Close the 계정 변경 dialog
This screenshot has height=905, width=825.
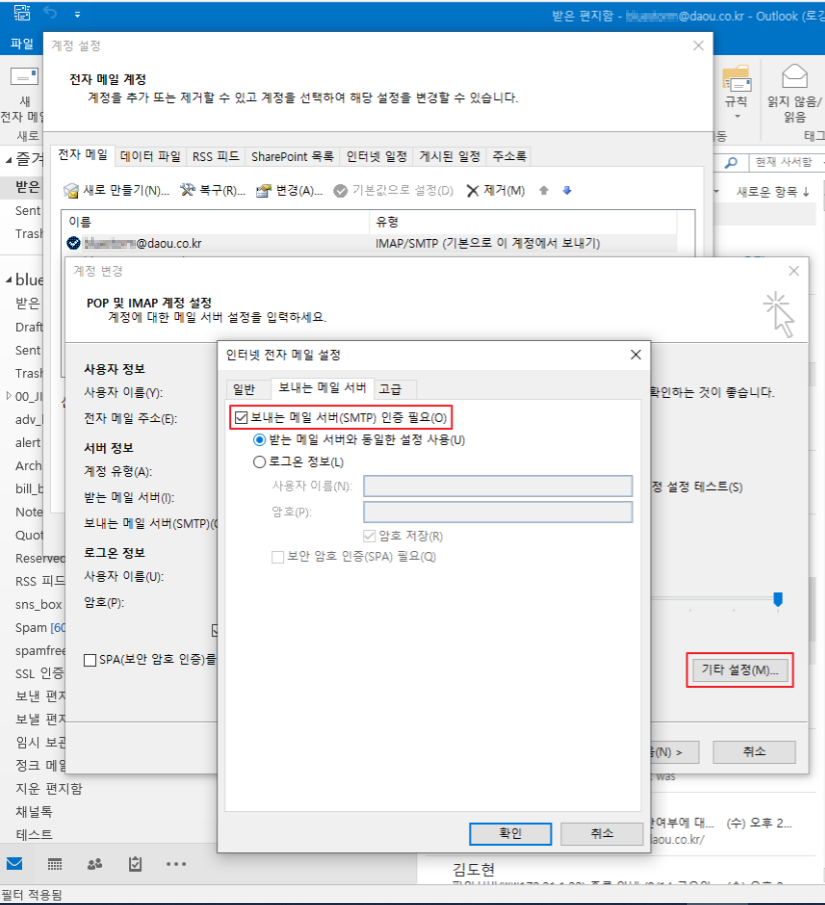pyautogui.click(x=794, y=271)
